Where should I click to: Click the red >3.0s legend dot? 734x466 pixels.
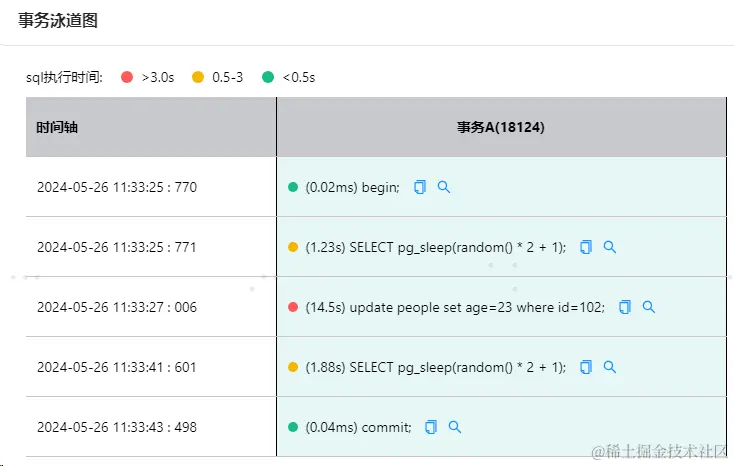point(127,77)
